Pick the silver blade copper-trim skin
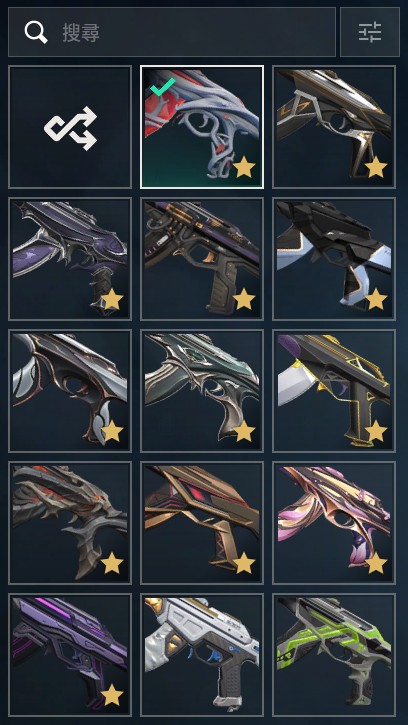 (70, 391)
